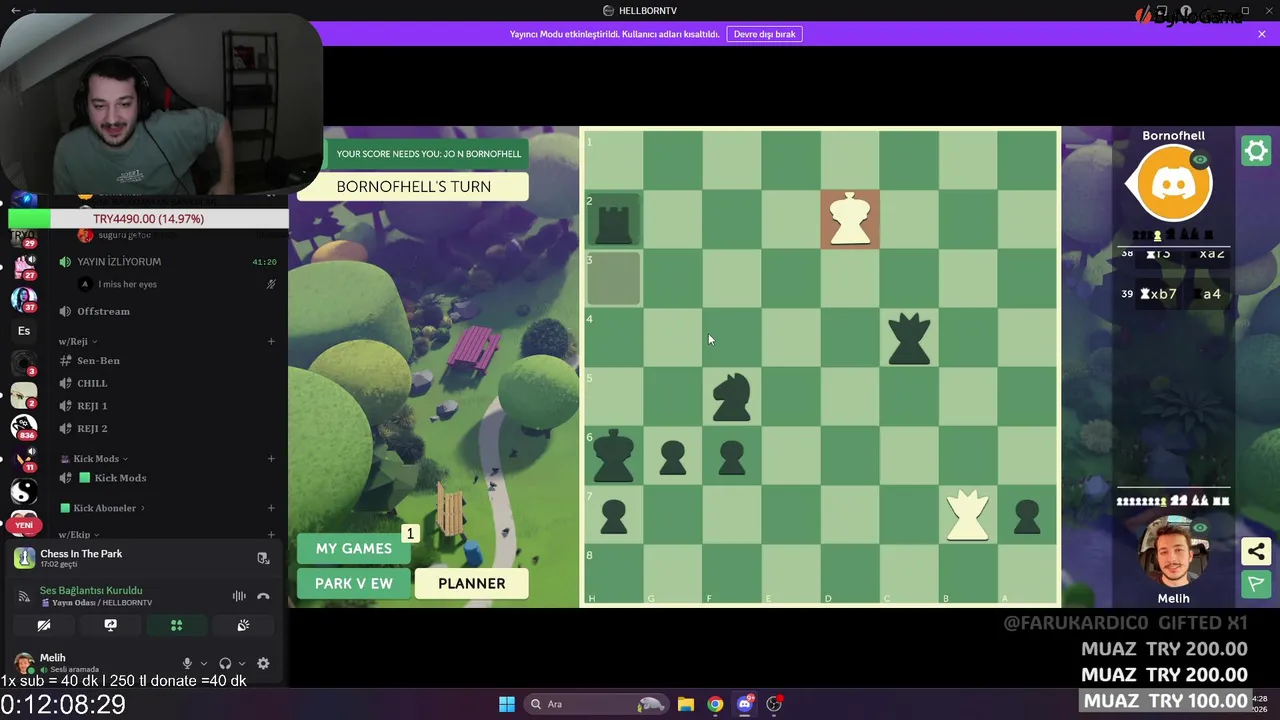Expand the Kick Aboneler category
The image size is (1280, 720).
click(103, 508)
